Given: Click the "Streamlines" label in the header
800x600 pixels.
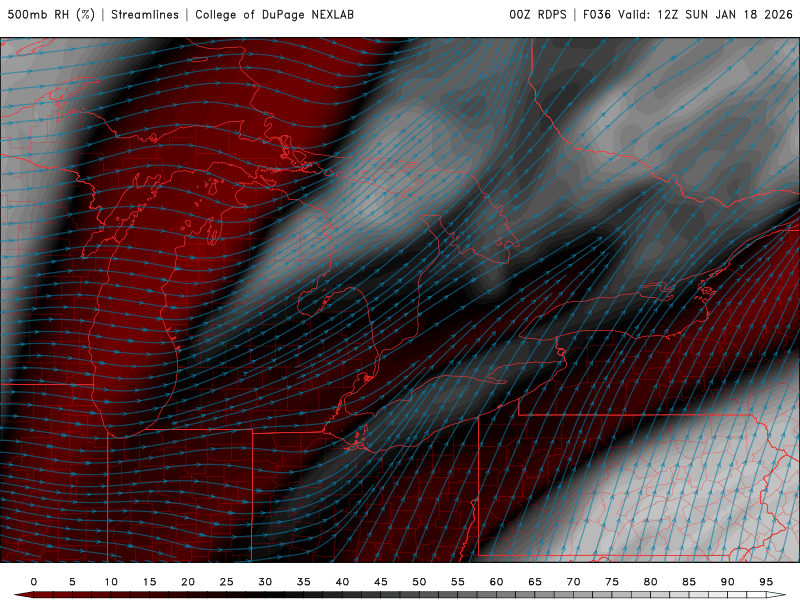Looking at the screenshot, I should point(145,14).
